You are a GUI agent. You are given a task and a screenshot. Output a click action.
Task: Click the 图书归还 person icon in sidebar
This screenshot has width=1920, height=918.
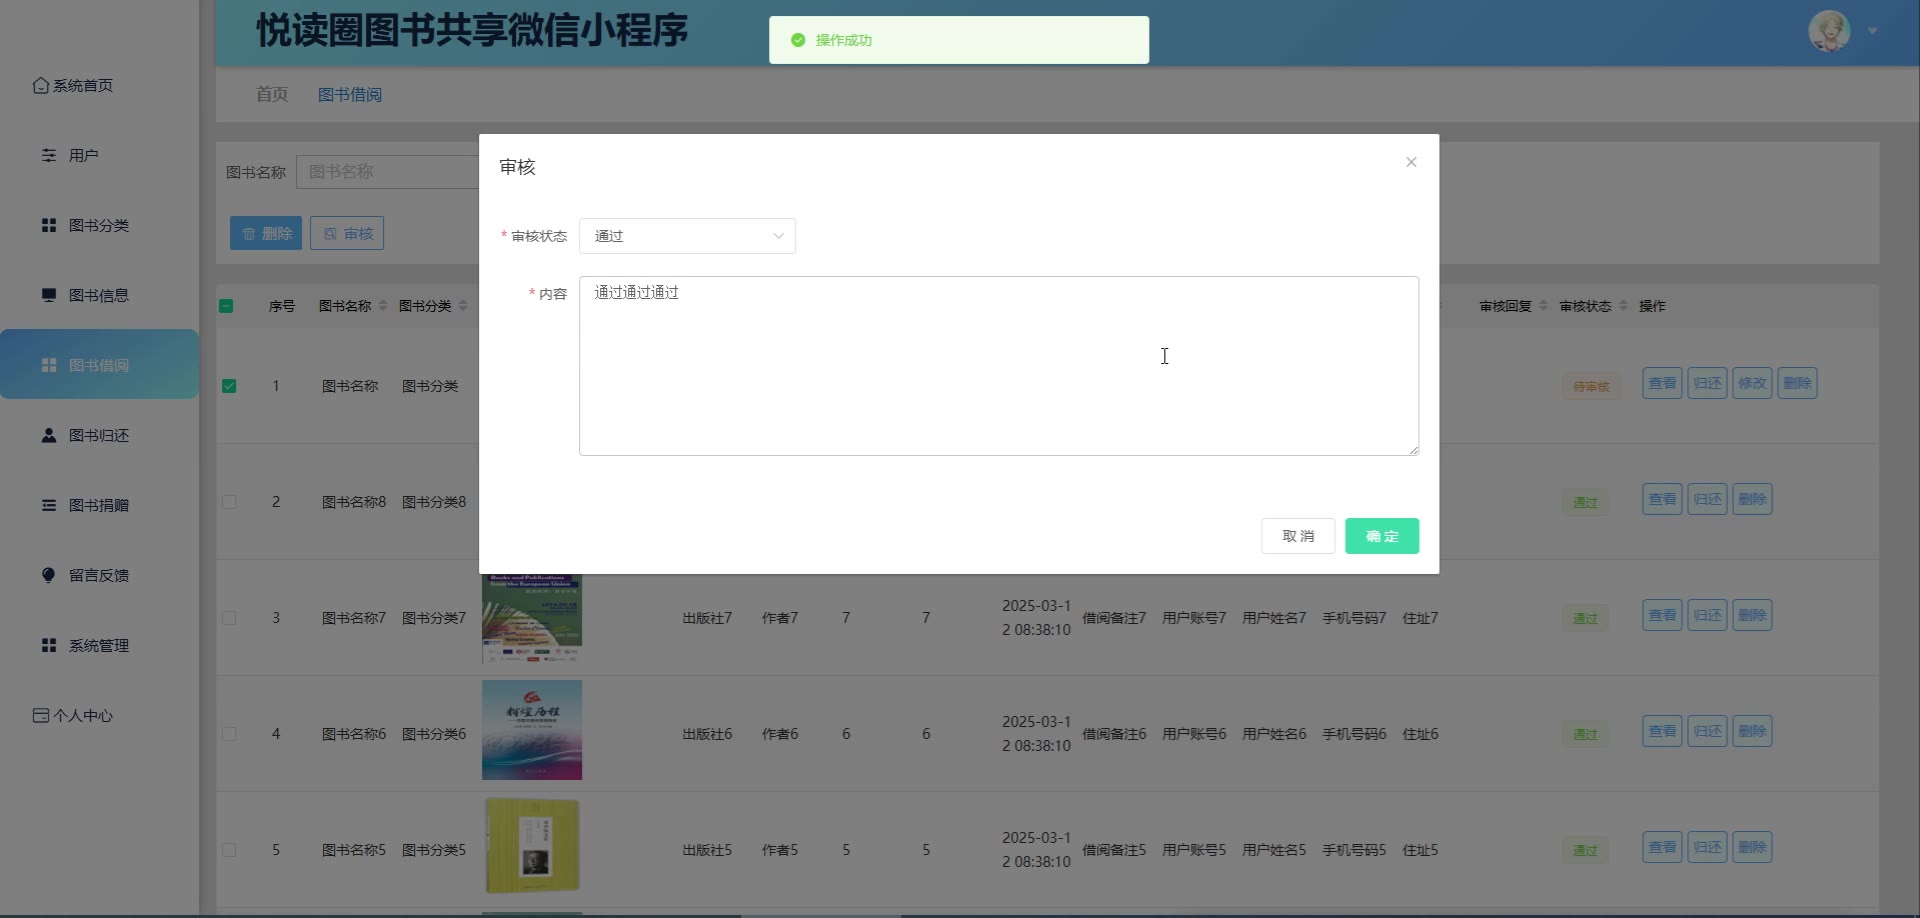(48, 436)
